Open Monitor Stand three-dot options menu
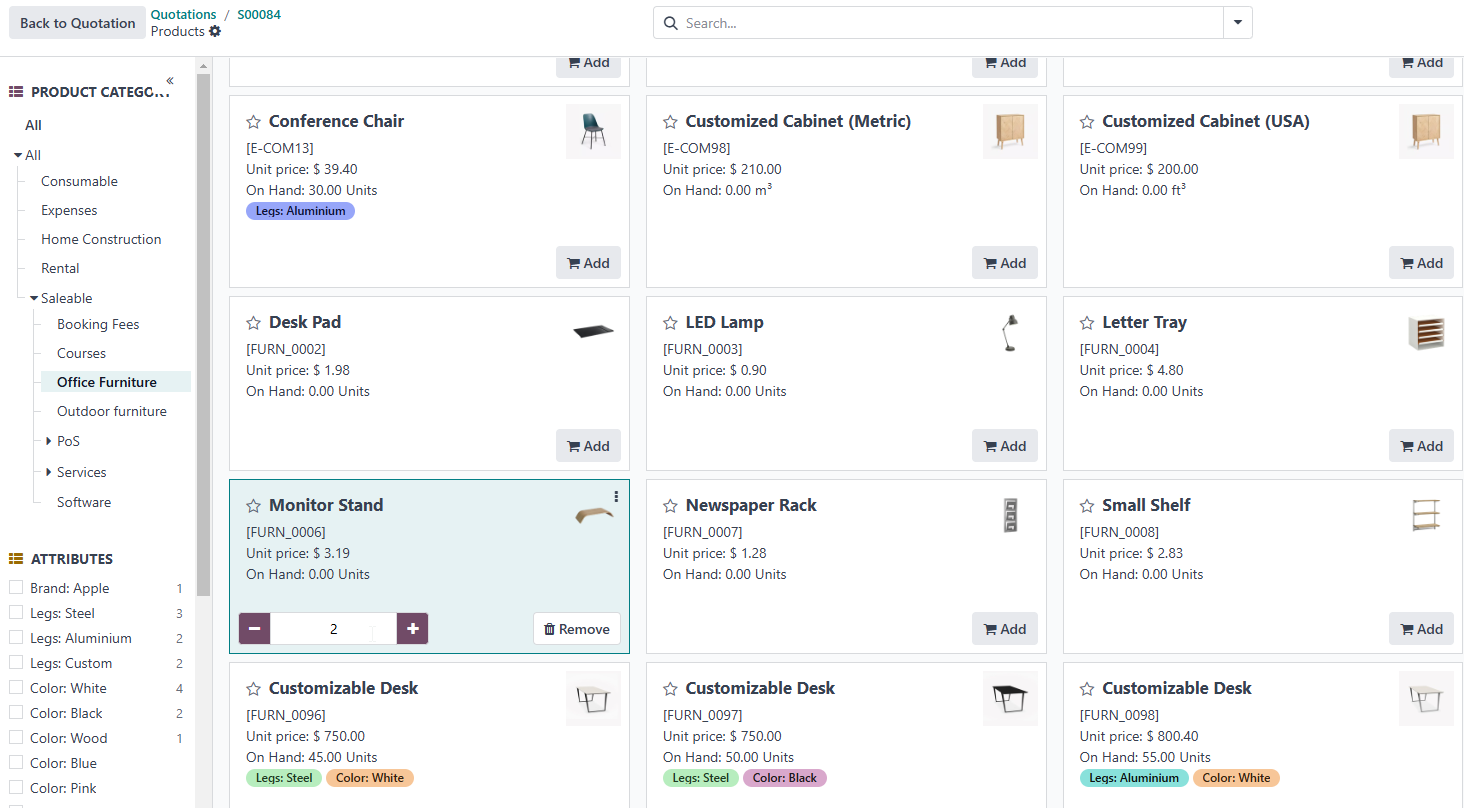 coord(616,497)
